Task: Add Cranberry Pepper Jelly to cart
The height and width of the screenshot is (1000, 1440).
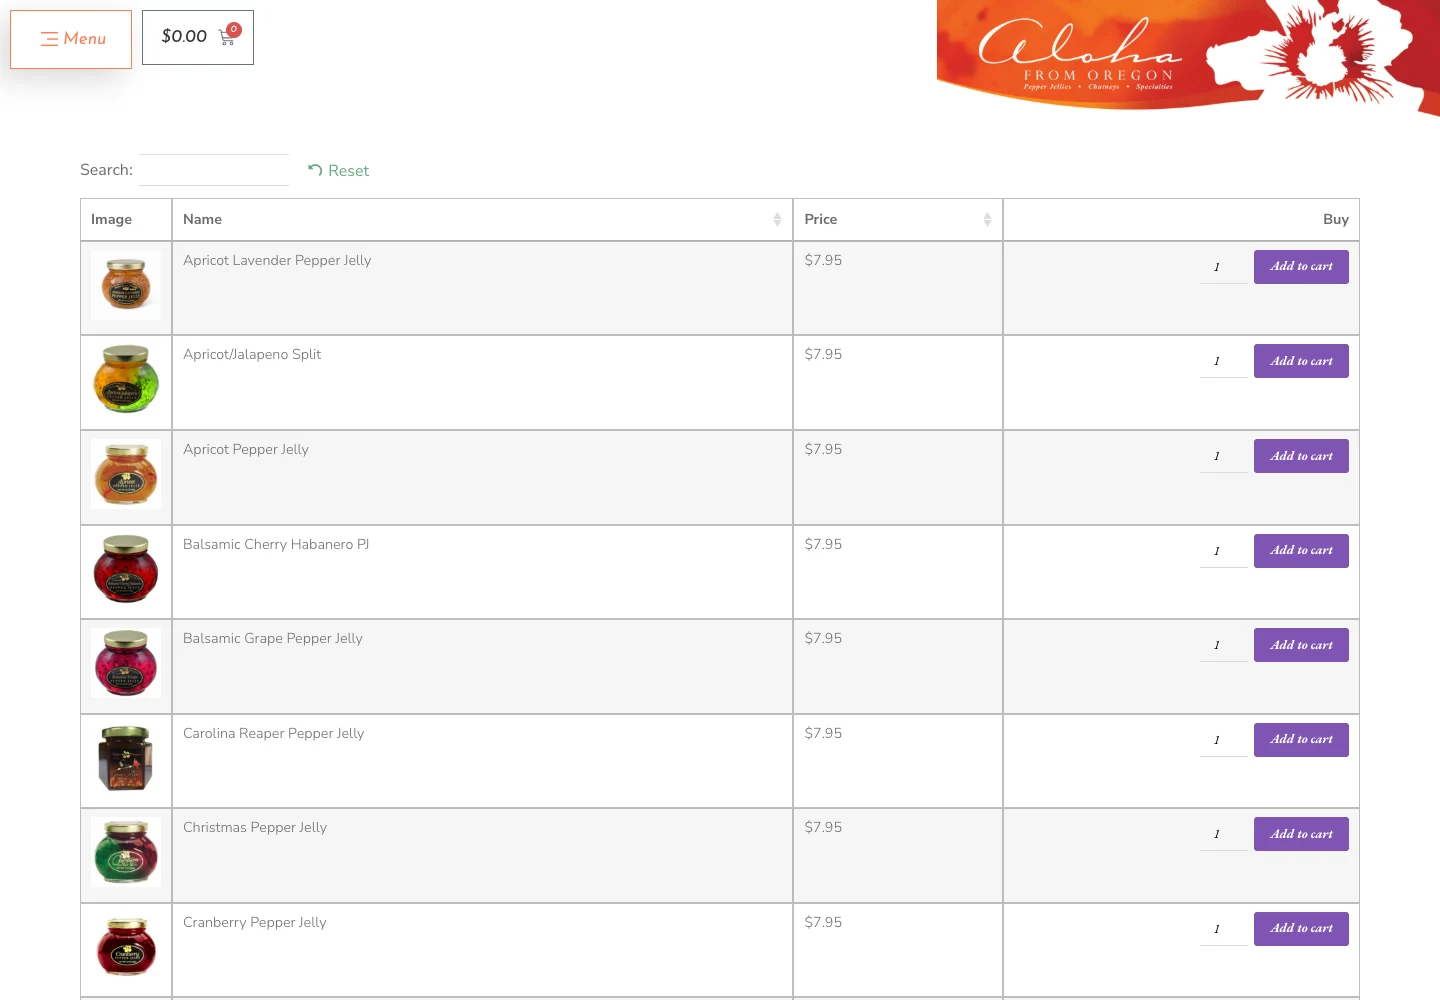Action: [x=1301, y=929]
